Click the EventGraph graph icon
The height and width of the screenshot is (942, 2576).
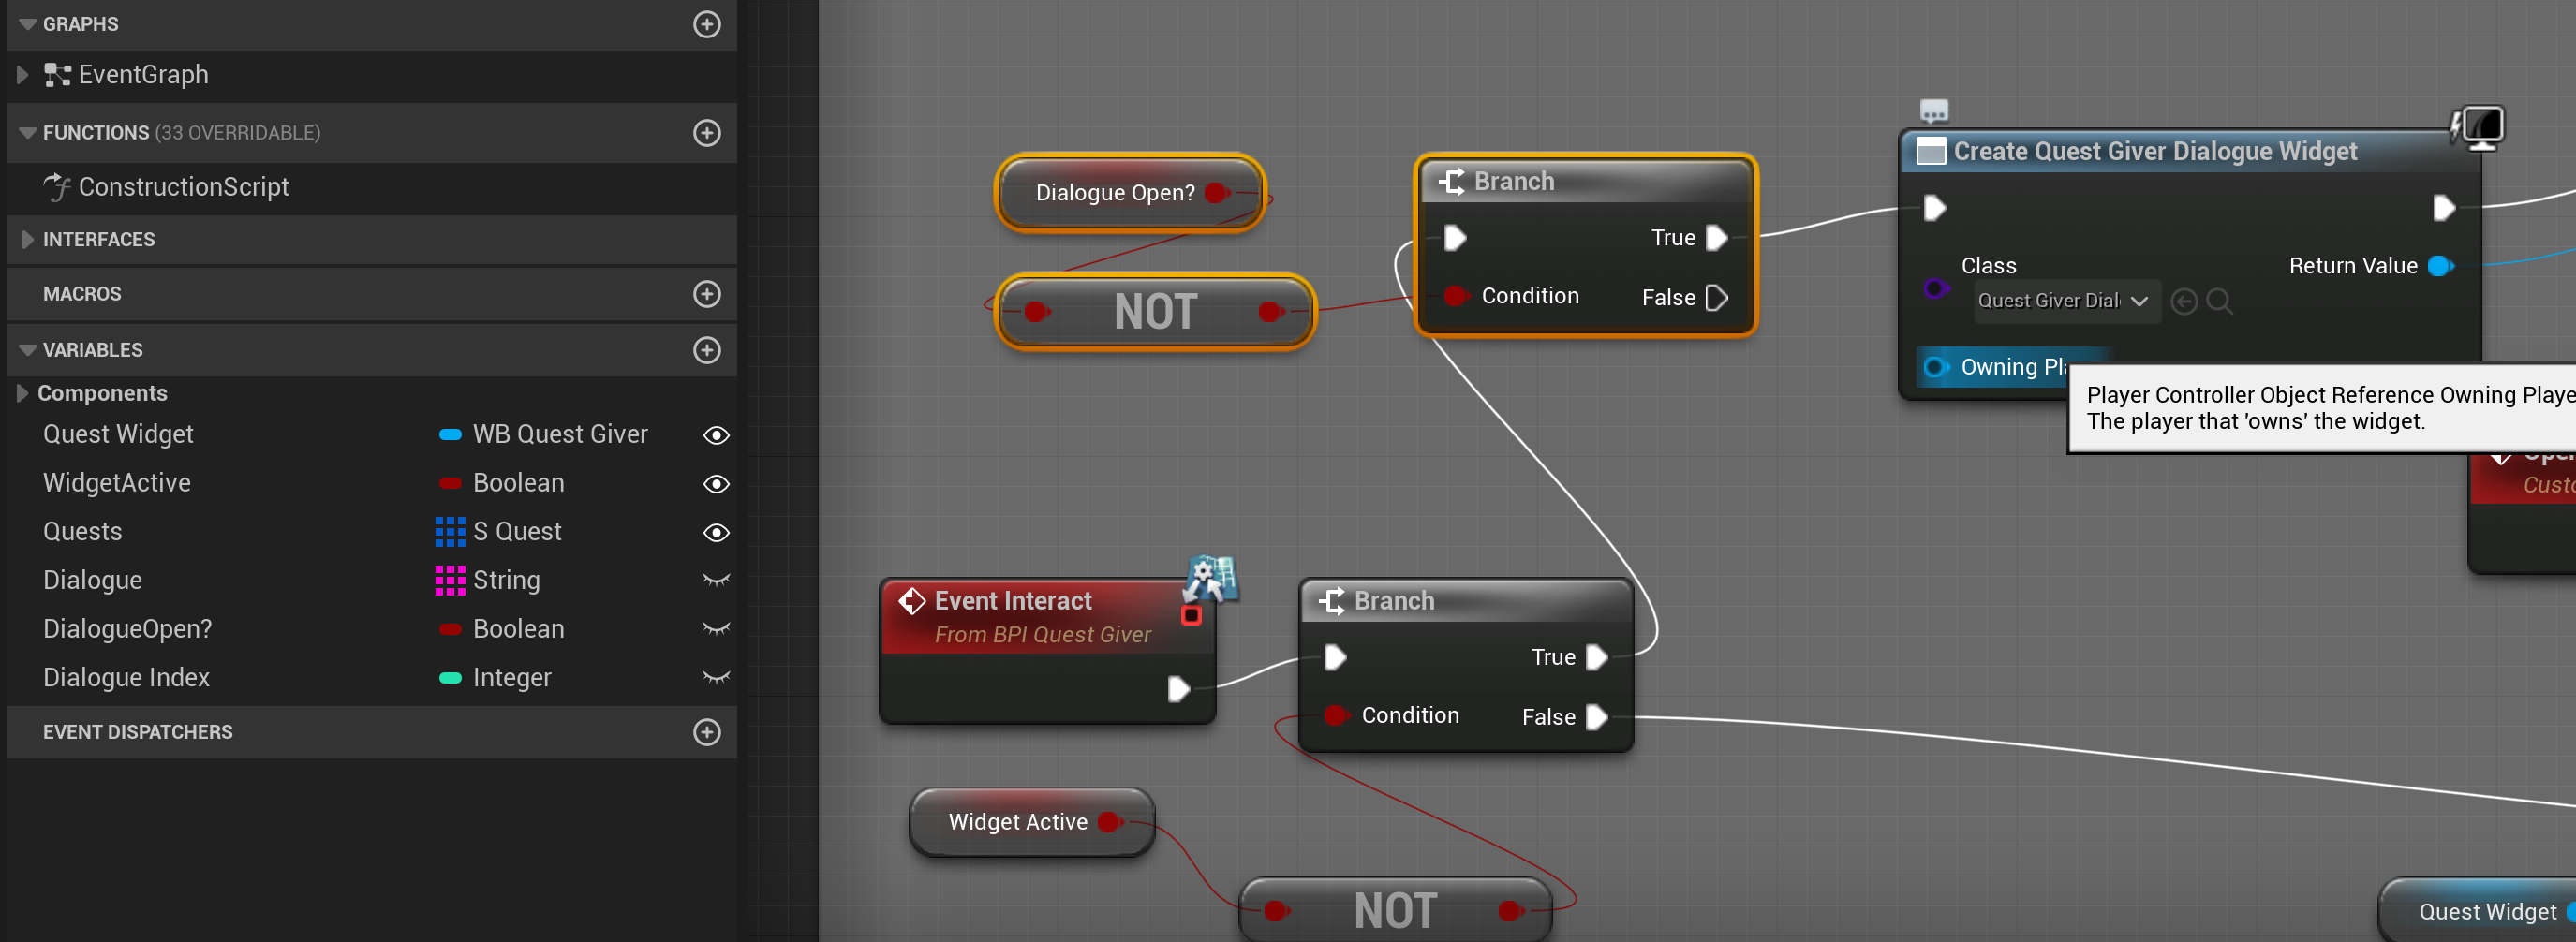[x=57, y=75]
